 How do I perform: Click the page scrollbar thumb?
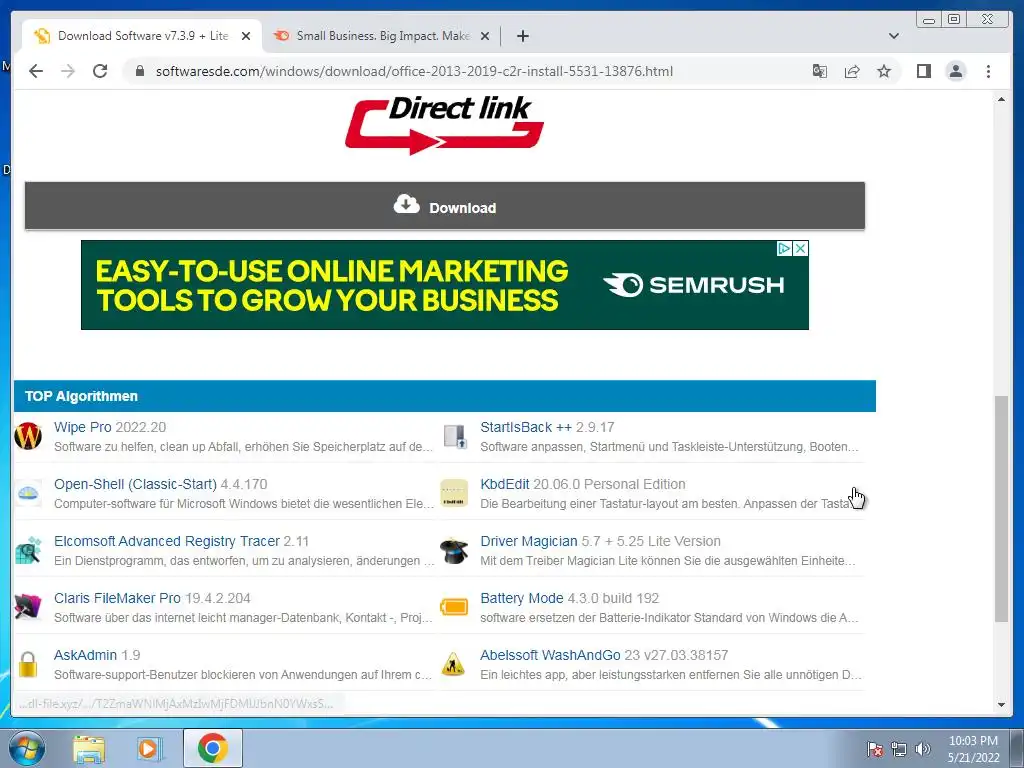[x=1001, y=508]
